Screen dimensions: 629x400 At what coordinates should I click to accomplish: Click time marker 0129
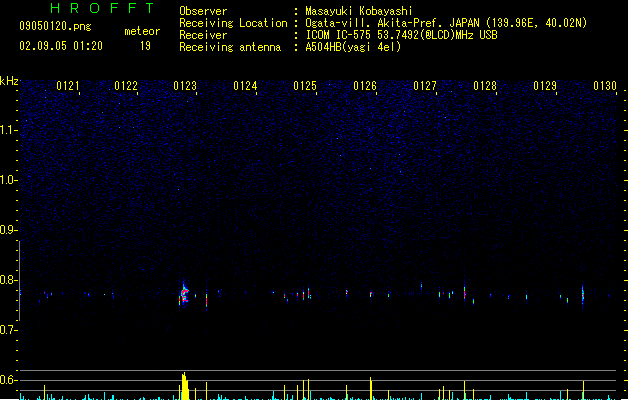pos(545,86)
